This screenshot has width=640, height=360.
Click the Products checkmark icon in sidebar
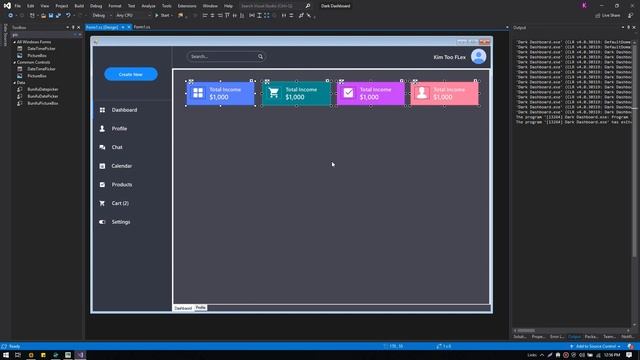pyautogui.click(x=102, y=184)
